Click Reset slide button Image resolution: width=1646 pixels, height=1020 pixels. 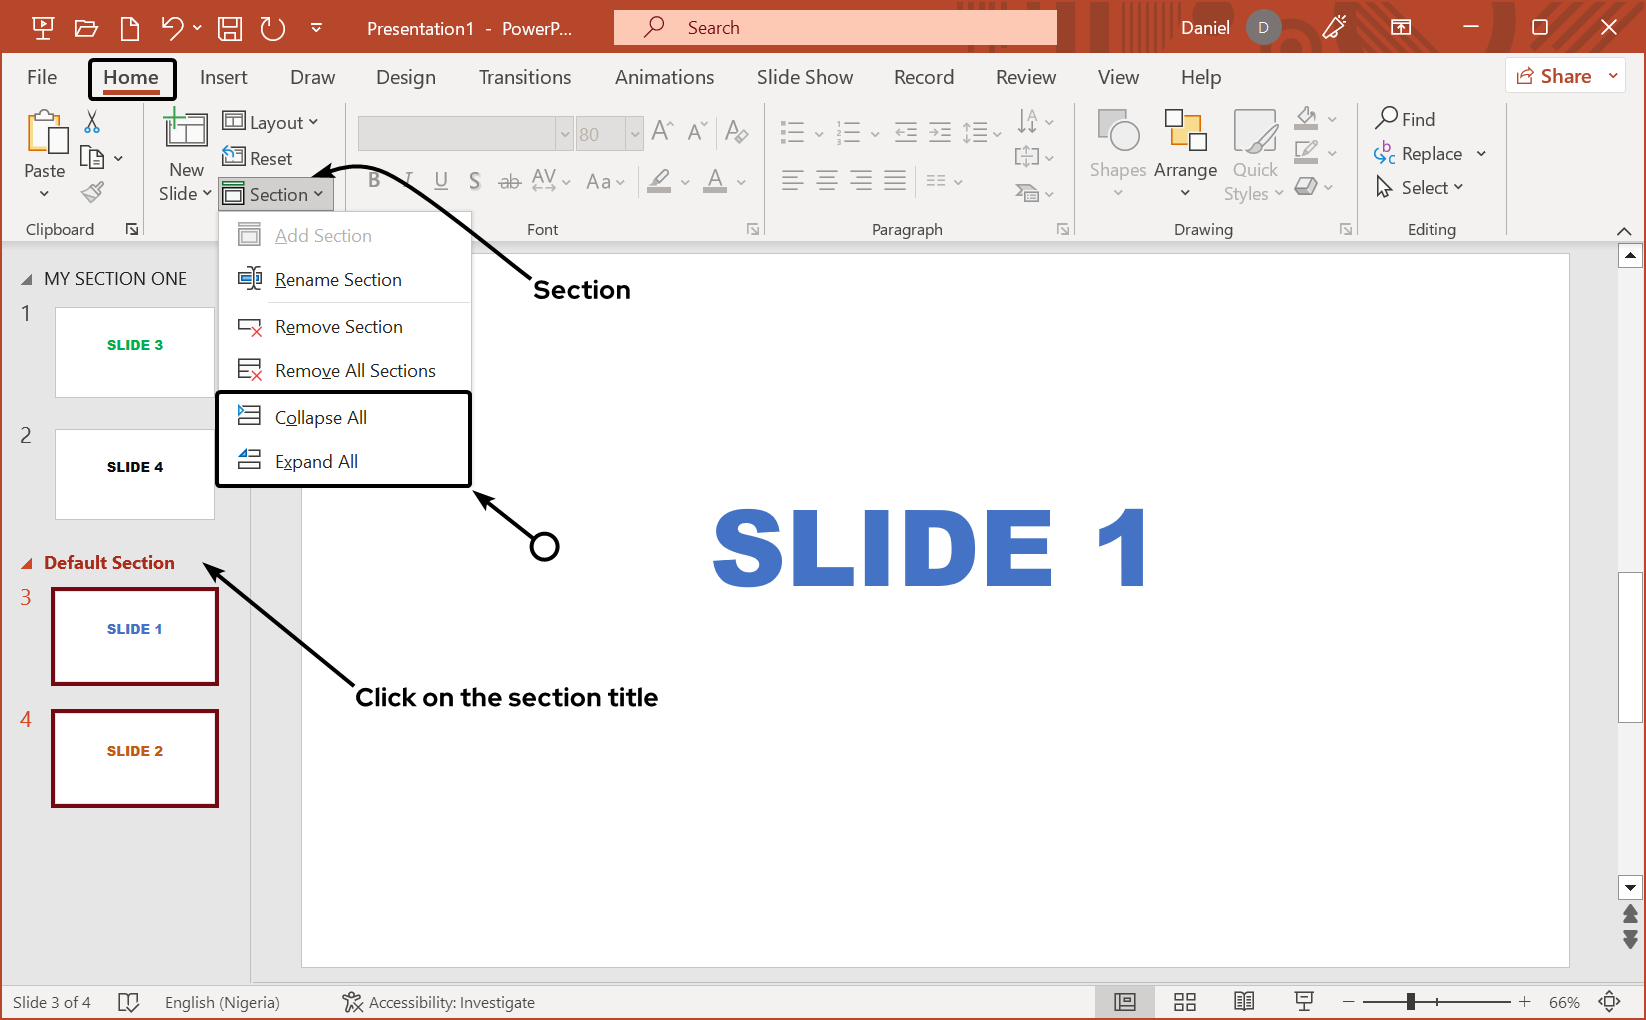pos(258,158)
